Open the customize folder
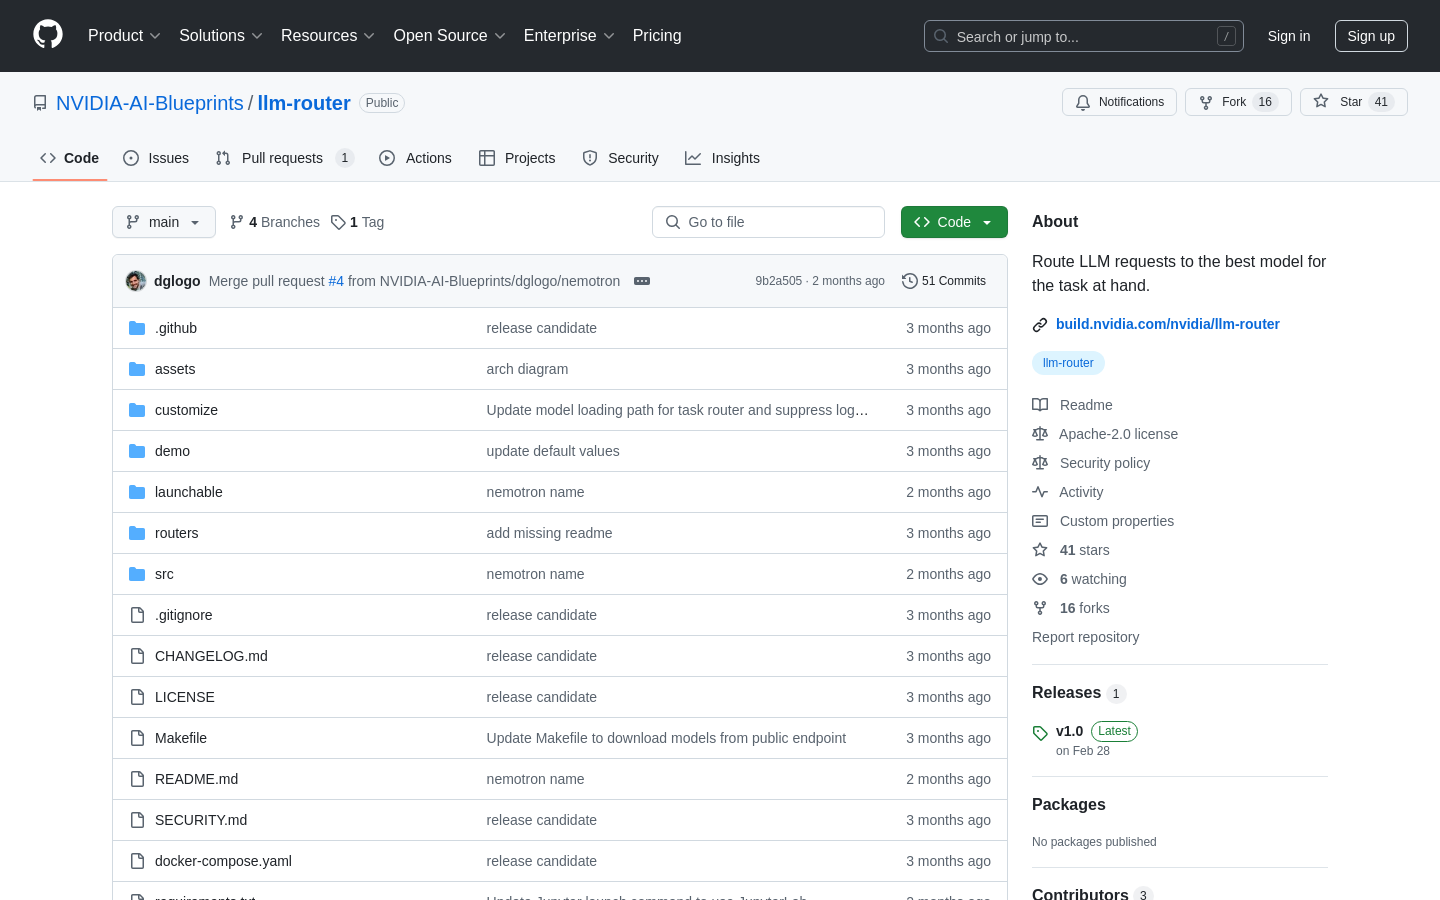 pyautogui.click(x=186, y=410)
